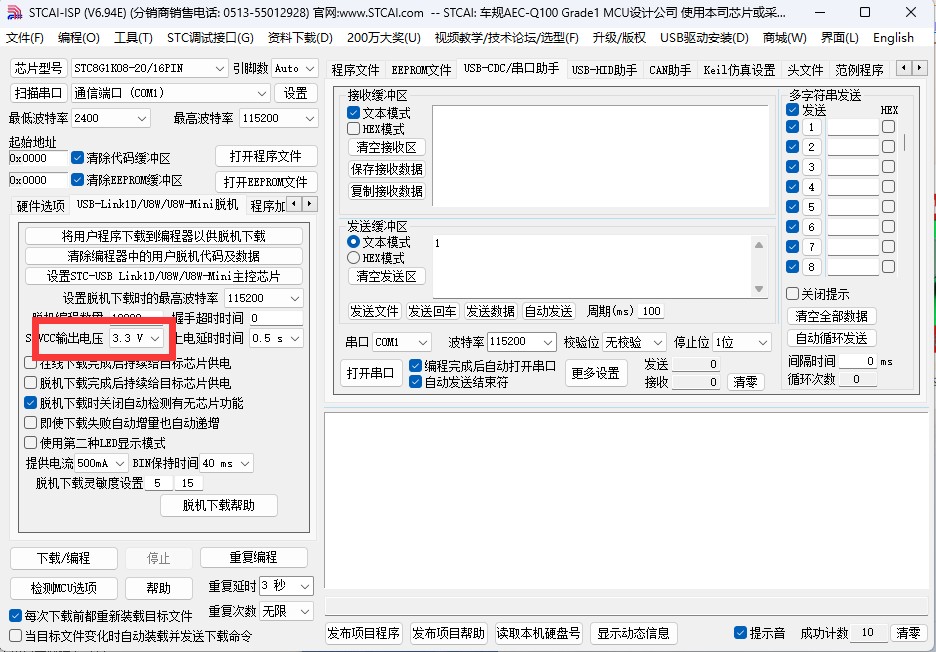
Task: Open the serial 波特率 115200 dropdown
Action: click(522, 342)
